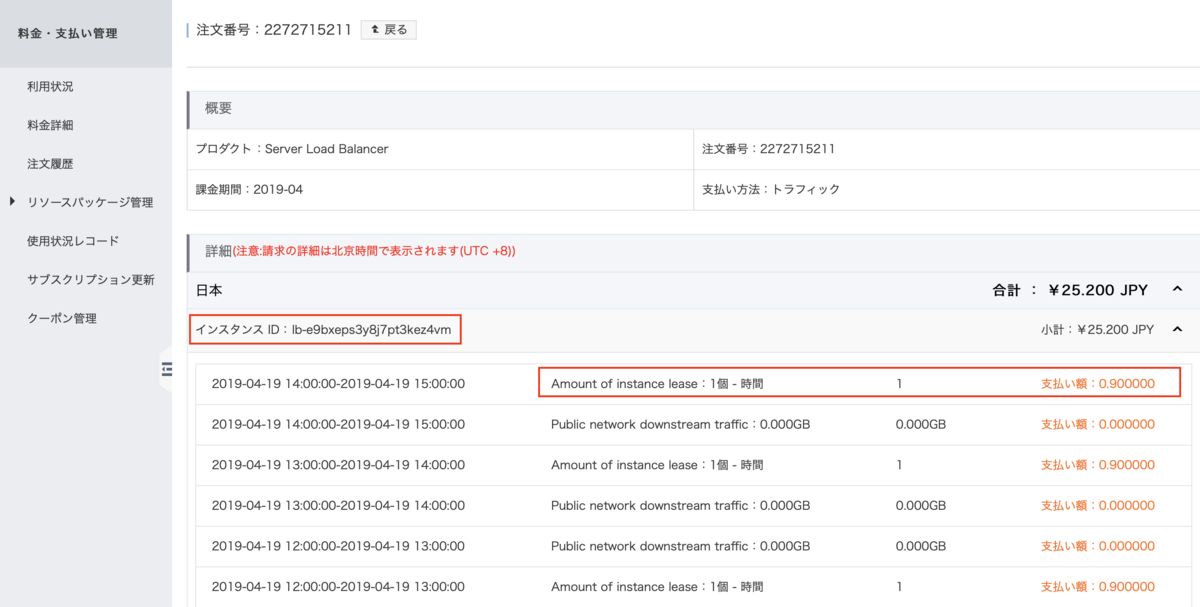Select リソースパッケージ管理 menu item
This screenshot has width=1200, height=607.
point(90,202)
